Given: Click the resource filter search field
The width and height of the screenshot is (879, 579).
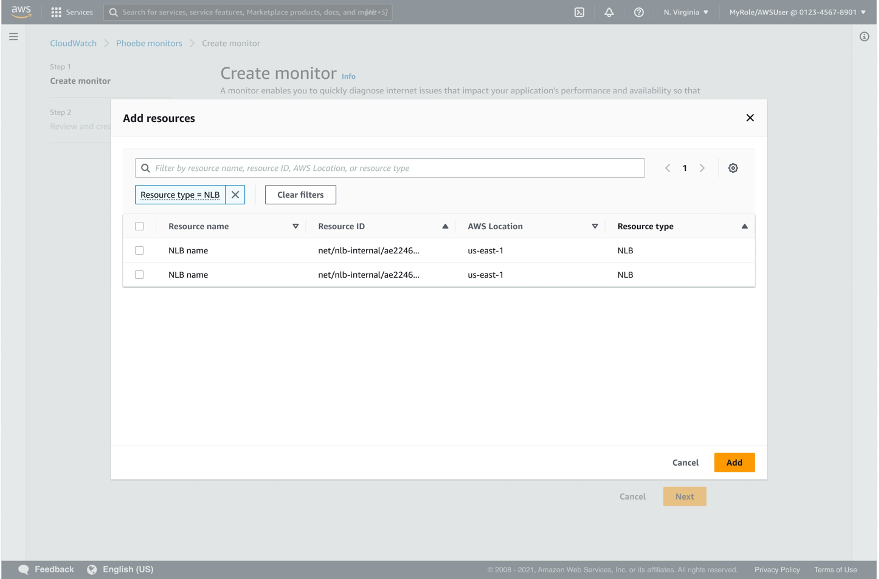Looking at the screenshot, I should tap(390, 167).
